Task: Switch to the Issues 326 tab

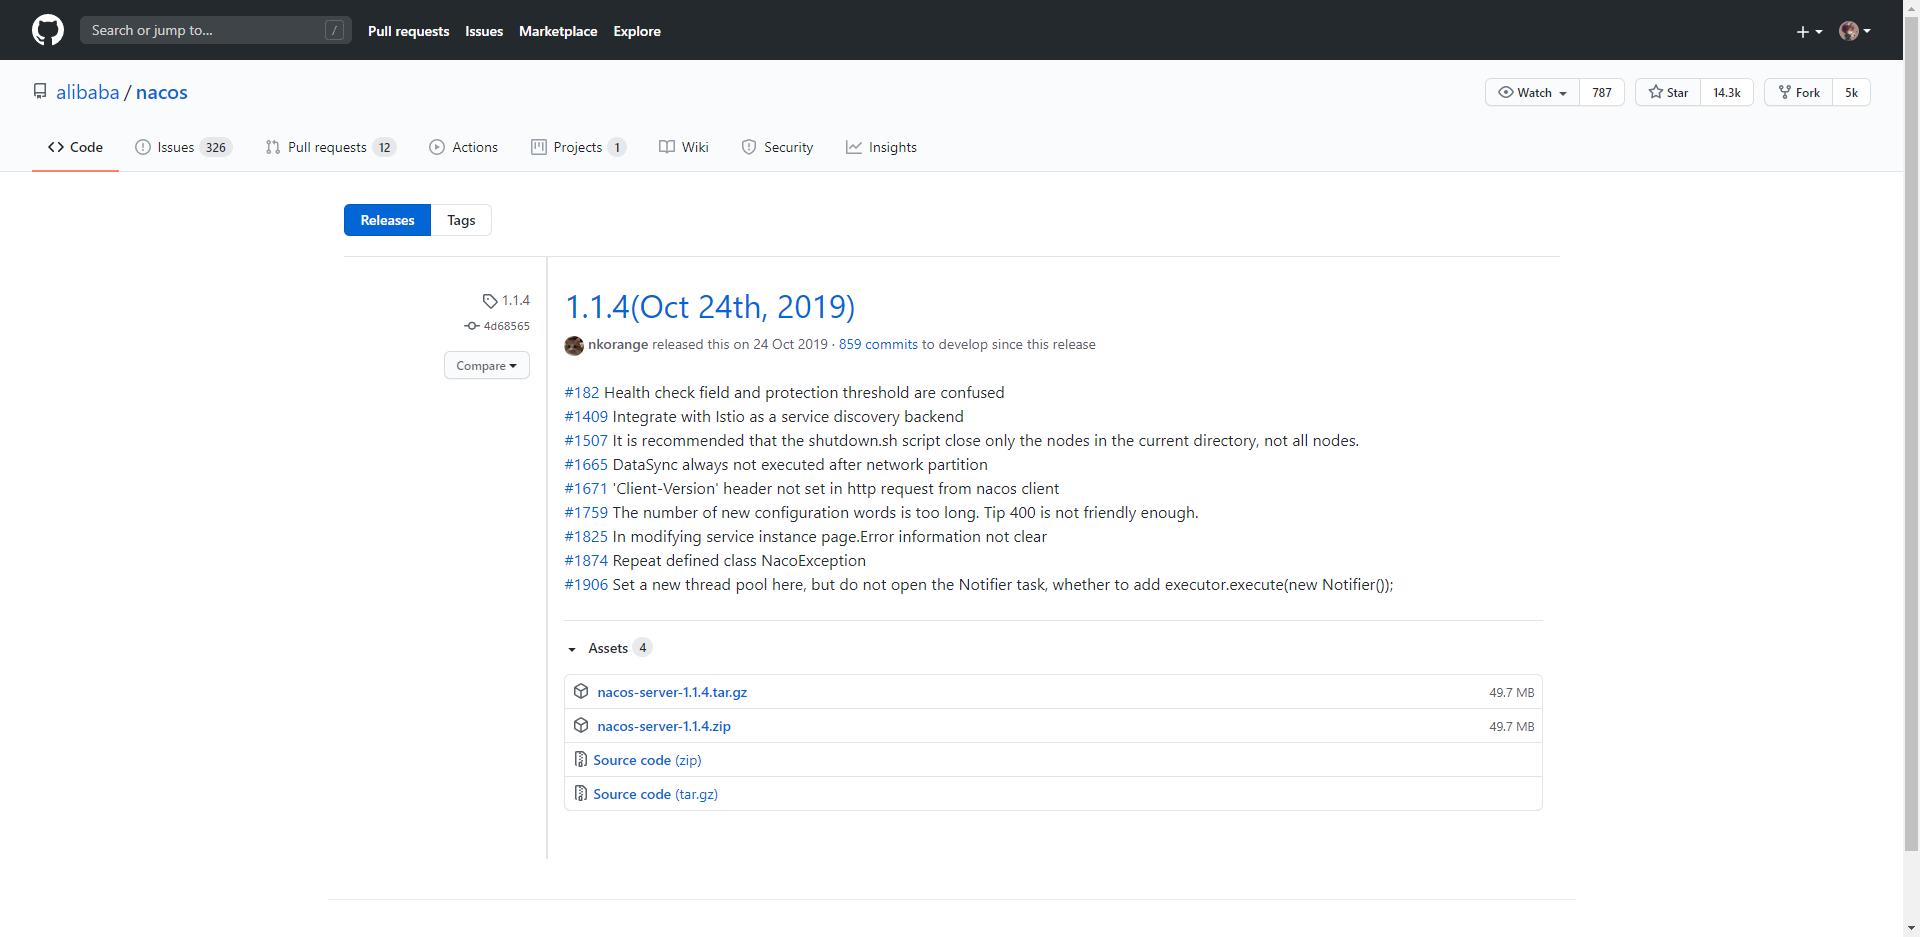Action: point(184,147)
